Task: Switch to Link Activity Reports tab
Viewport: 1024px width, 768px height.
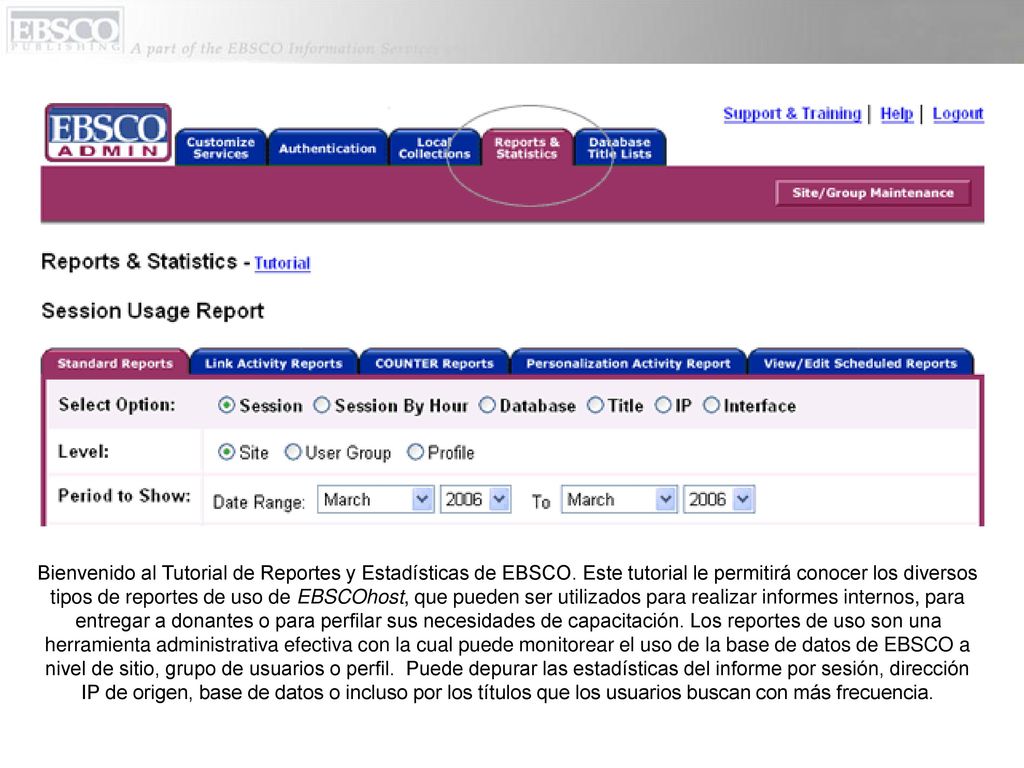Action: (274, 363)
